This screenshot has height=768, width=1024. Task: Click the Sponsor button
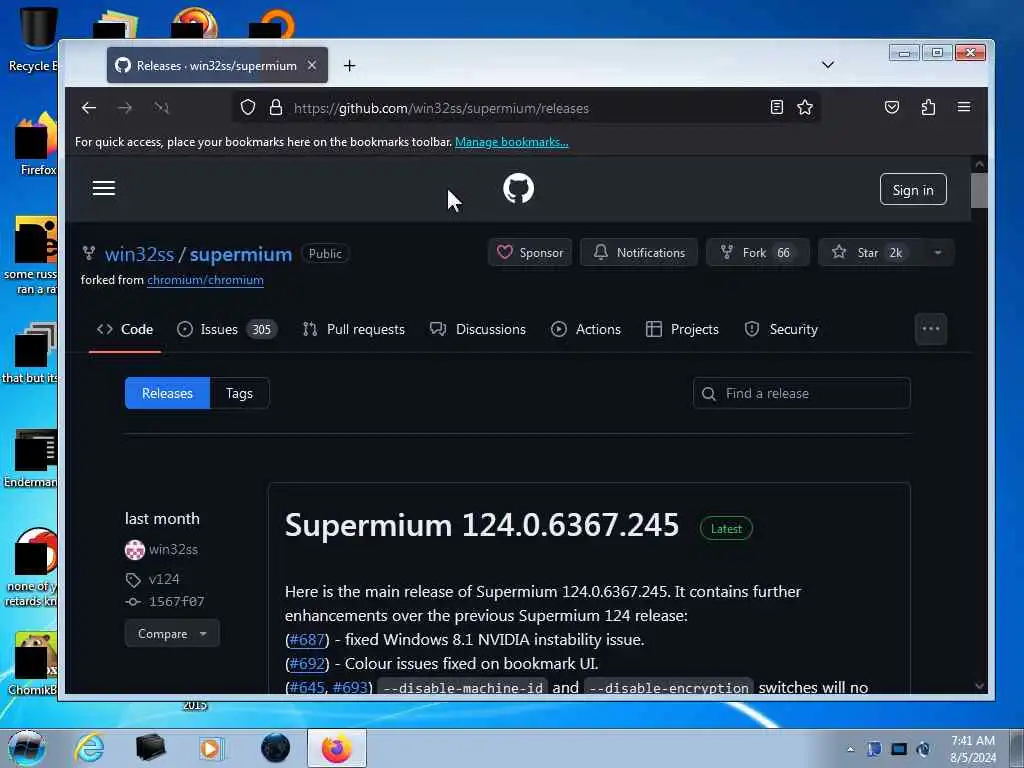click(x=530, y=253)
